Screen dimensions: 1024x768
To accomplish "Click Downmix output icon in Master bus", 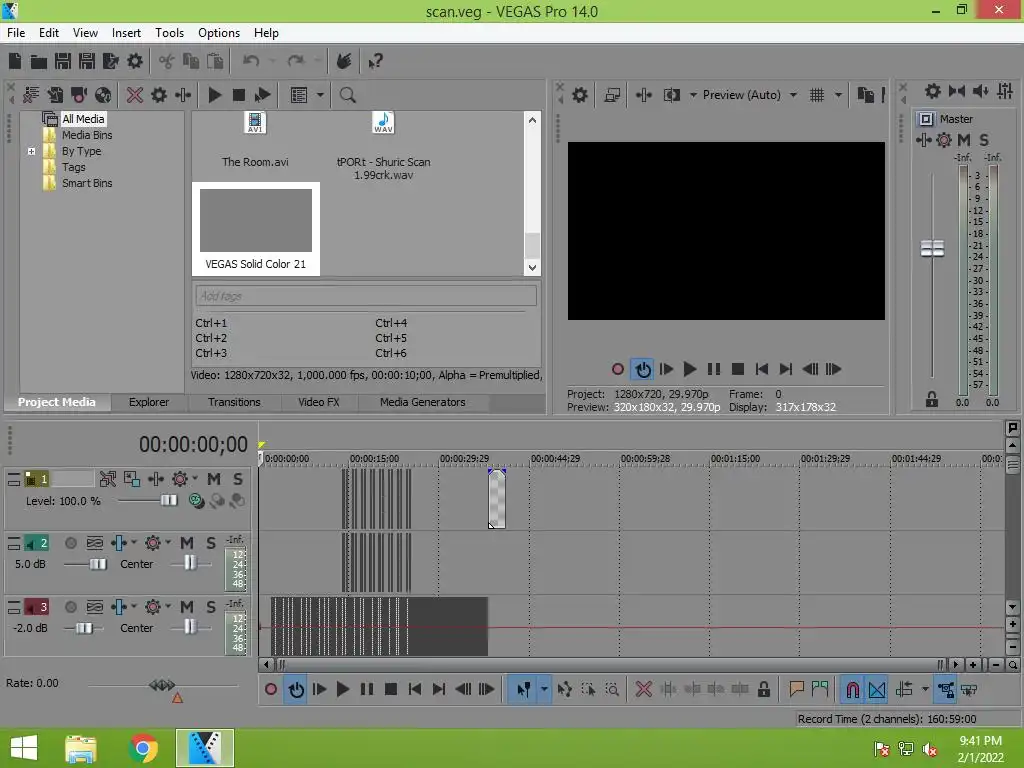I will click(x=957, y=91).
